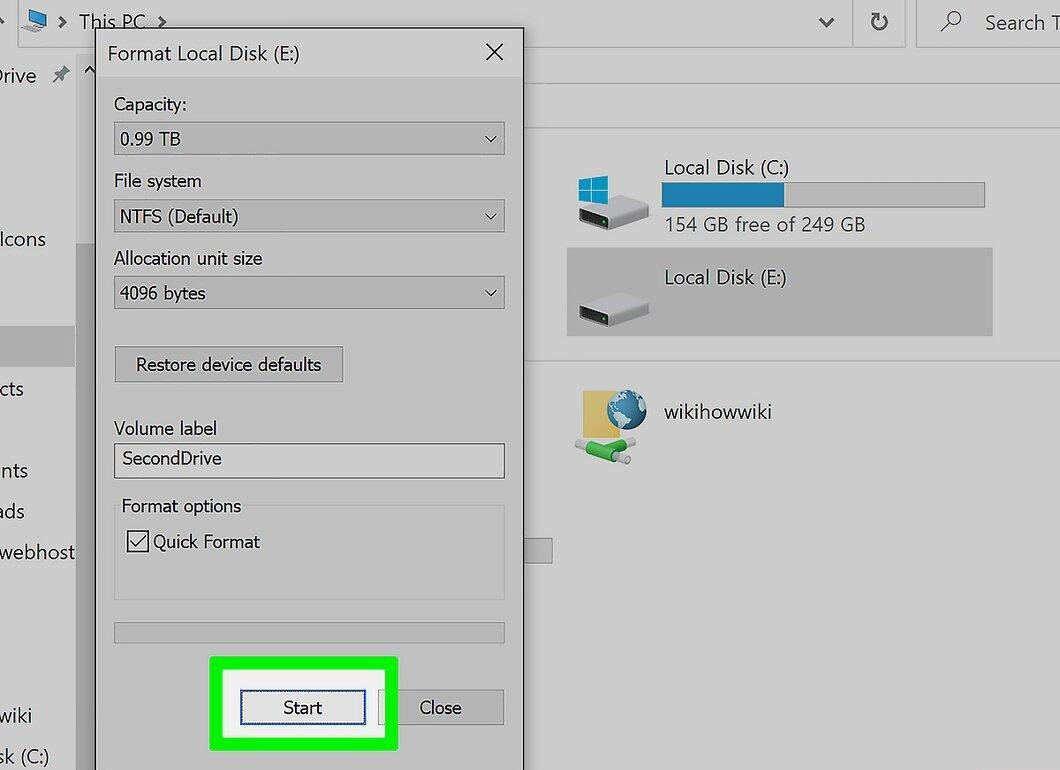Select the 'webhost' item in Explorer sidebar
Image resolution: width=1060 pixels, height=770 pixels.
point(37,552)
